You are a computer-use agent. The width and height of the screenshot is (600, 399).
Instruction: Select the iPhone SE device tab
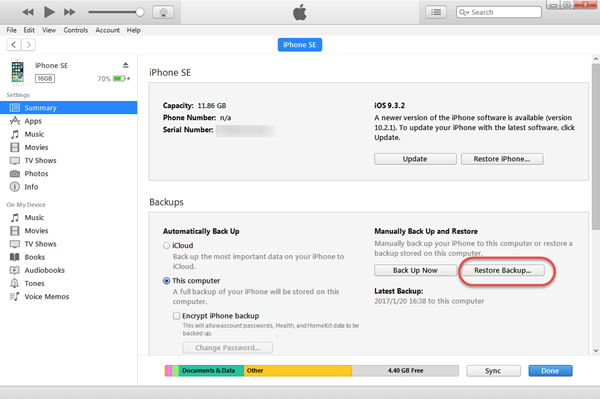pyautogui.click(x=300, y=45)
